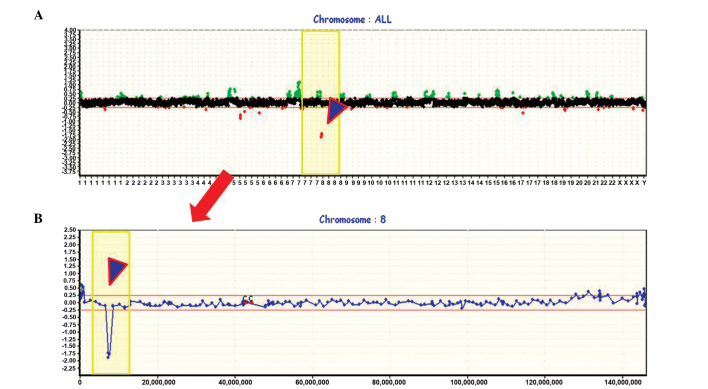
Task: Click the deep dip point near -1.75 in panel B
Action: click(x=108, y=356)
